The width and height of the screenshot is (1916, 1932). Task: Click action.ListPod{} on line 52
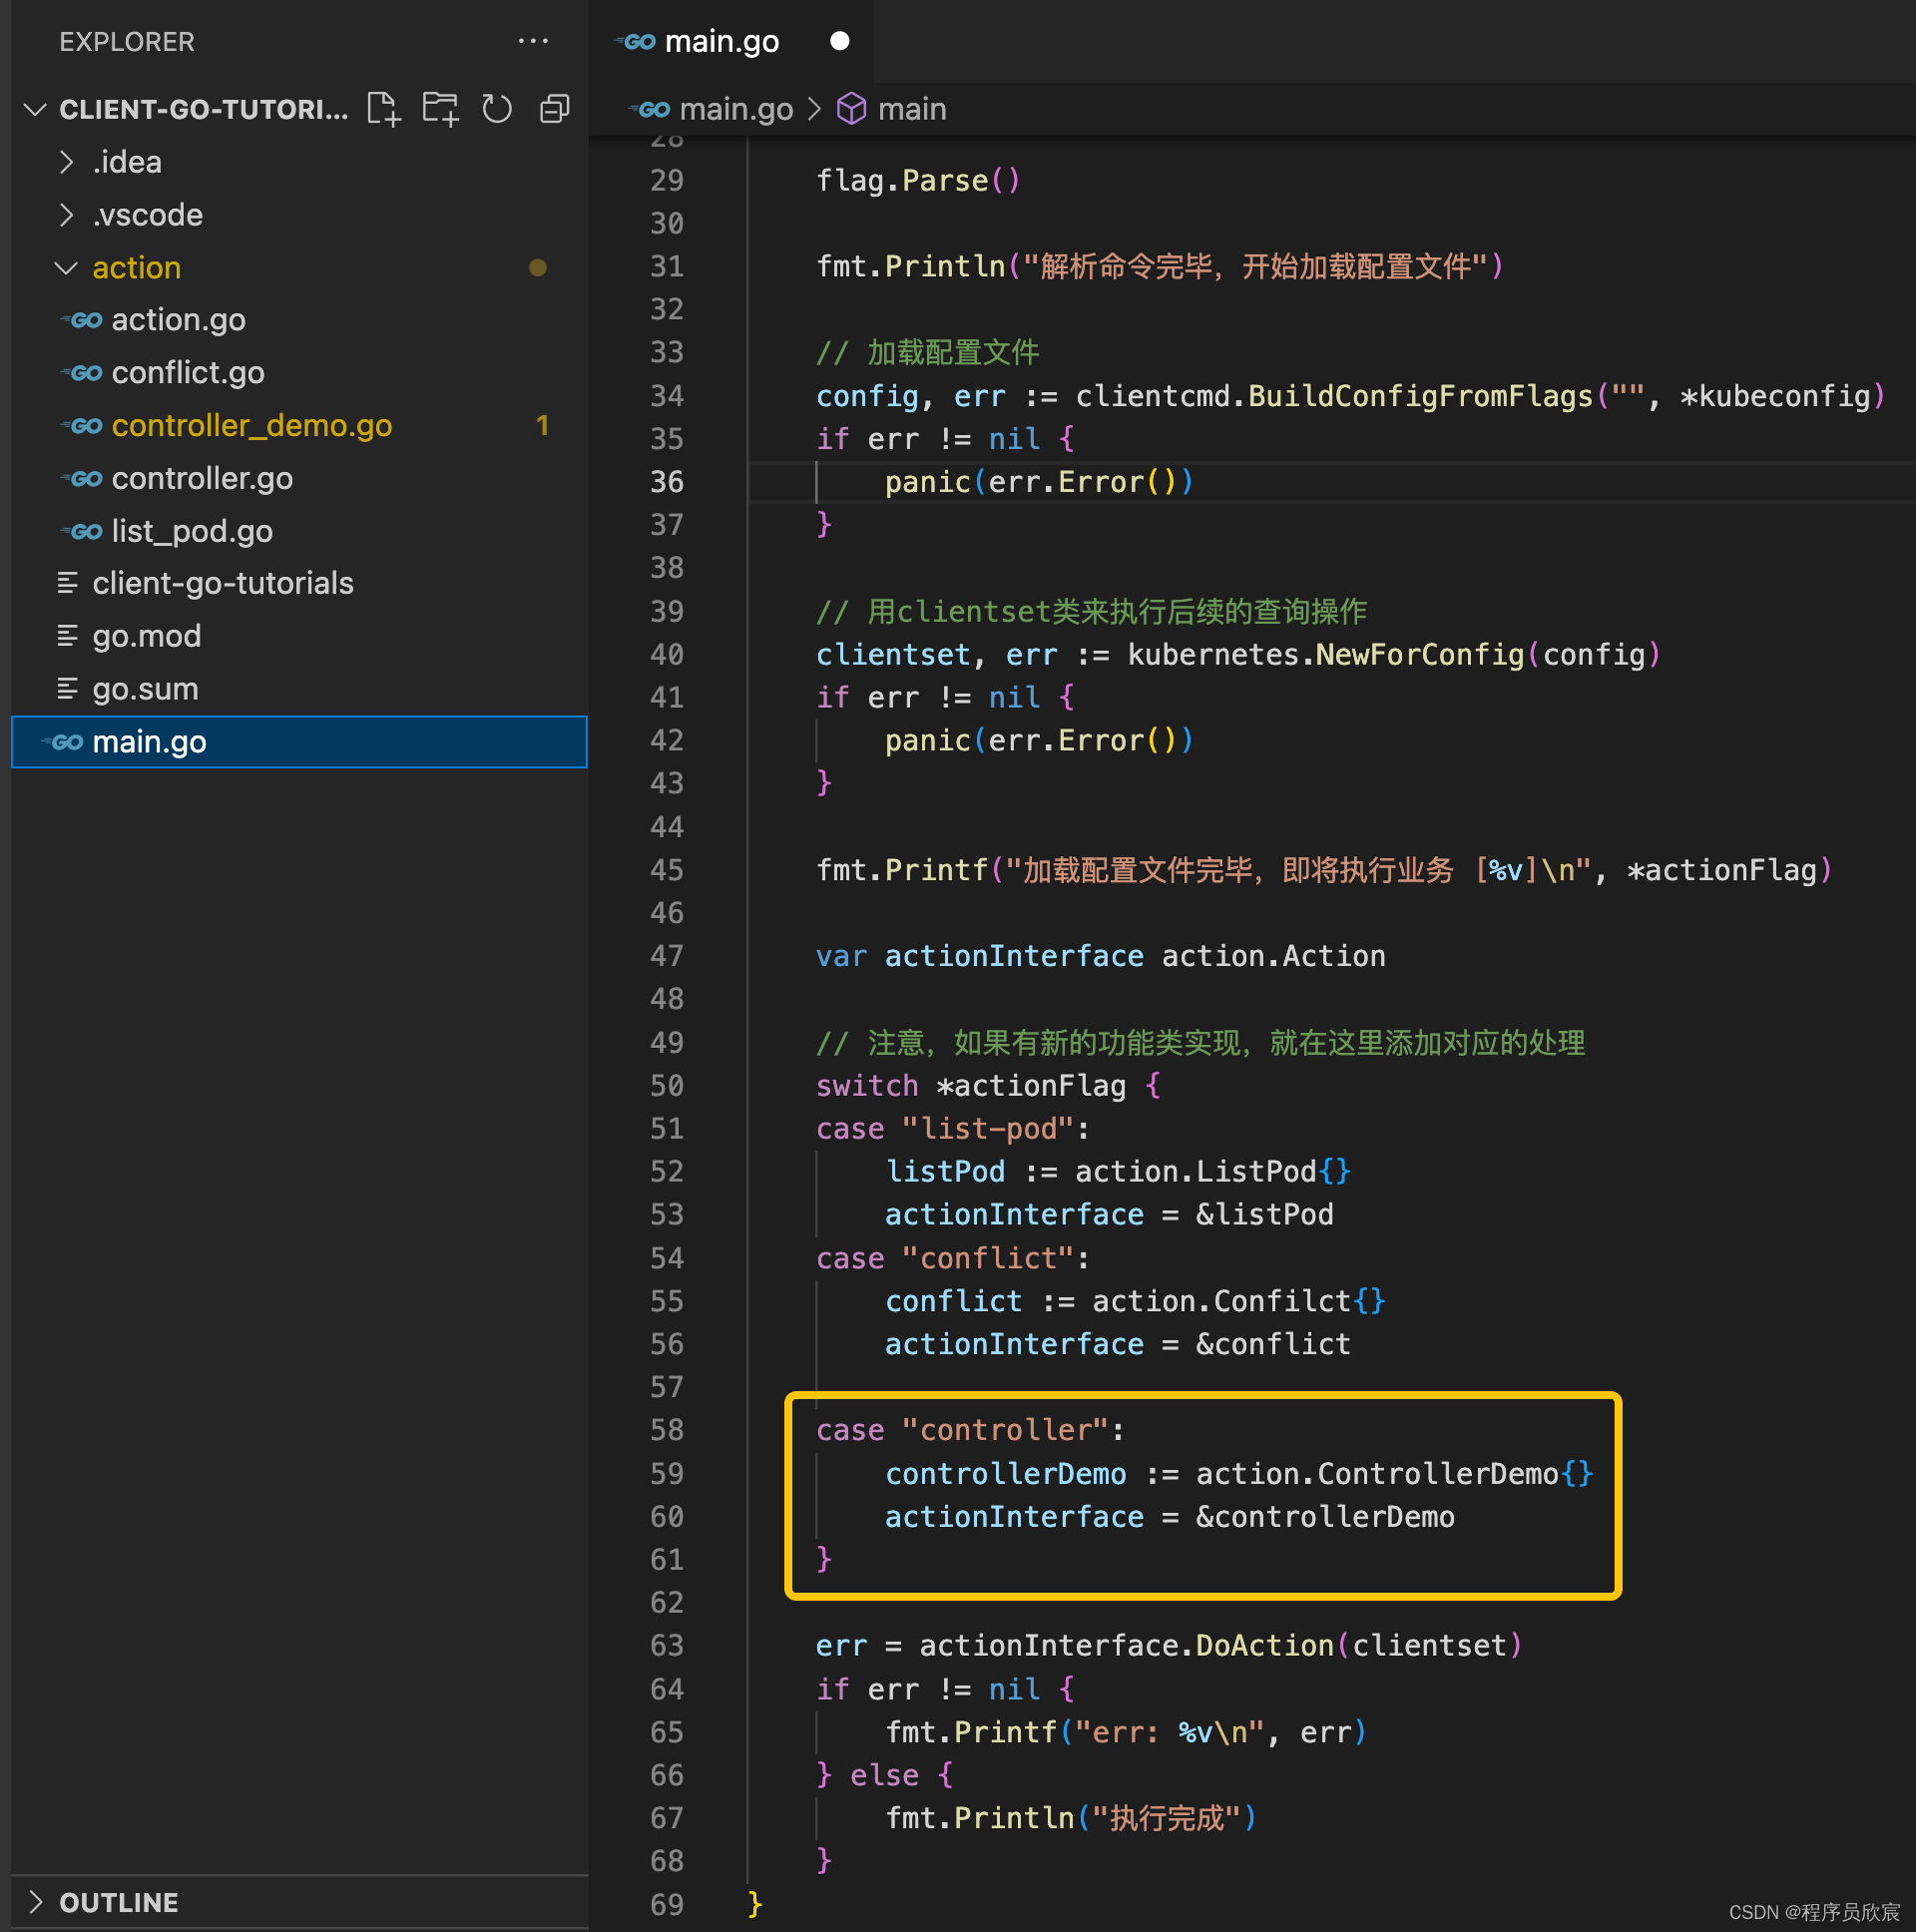[1213, 1172]
